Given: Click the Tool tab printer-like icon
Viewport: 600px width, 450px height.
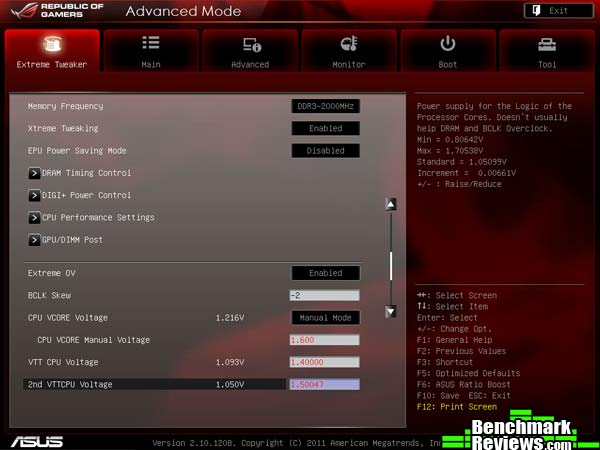Looking at the screenshot, I should (x=547, y=45).
